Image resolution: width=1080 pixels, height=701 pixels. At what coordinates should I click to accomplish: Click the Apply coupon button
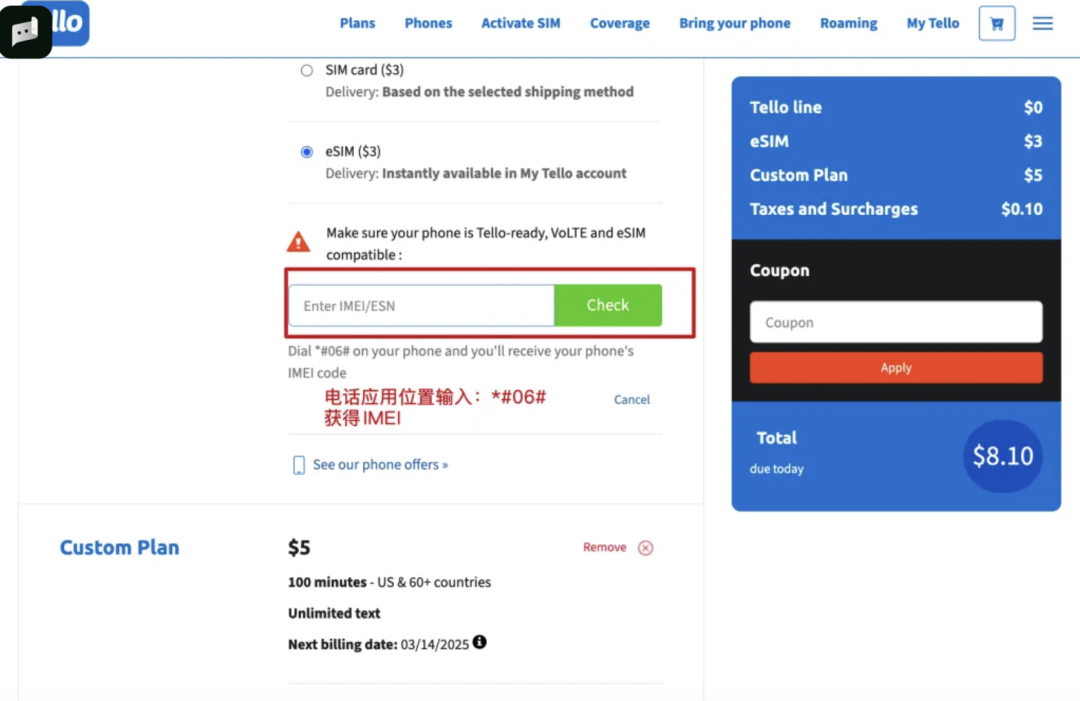896,368
